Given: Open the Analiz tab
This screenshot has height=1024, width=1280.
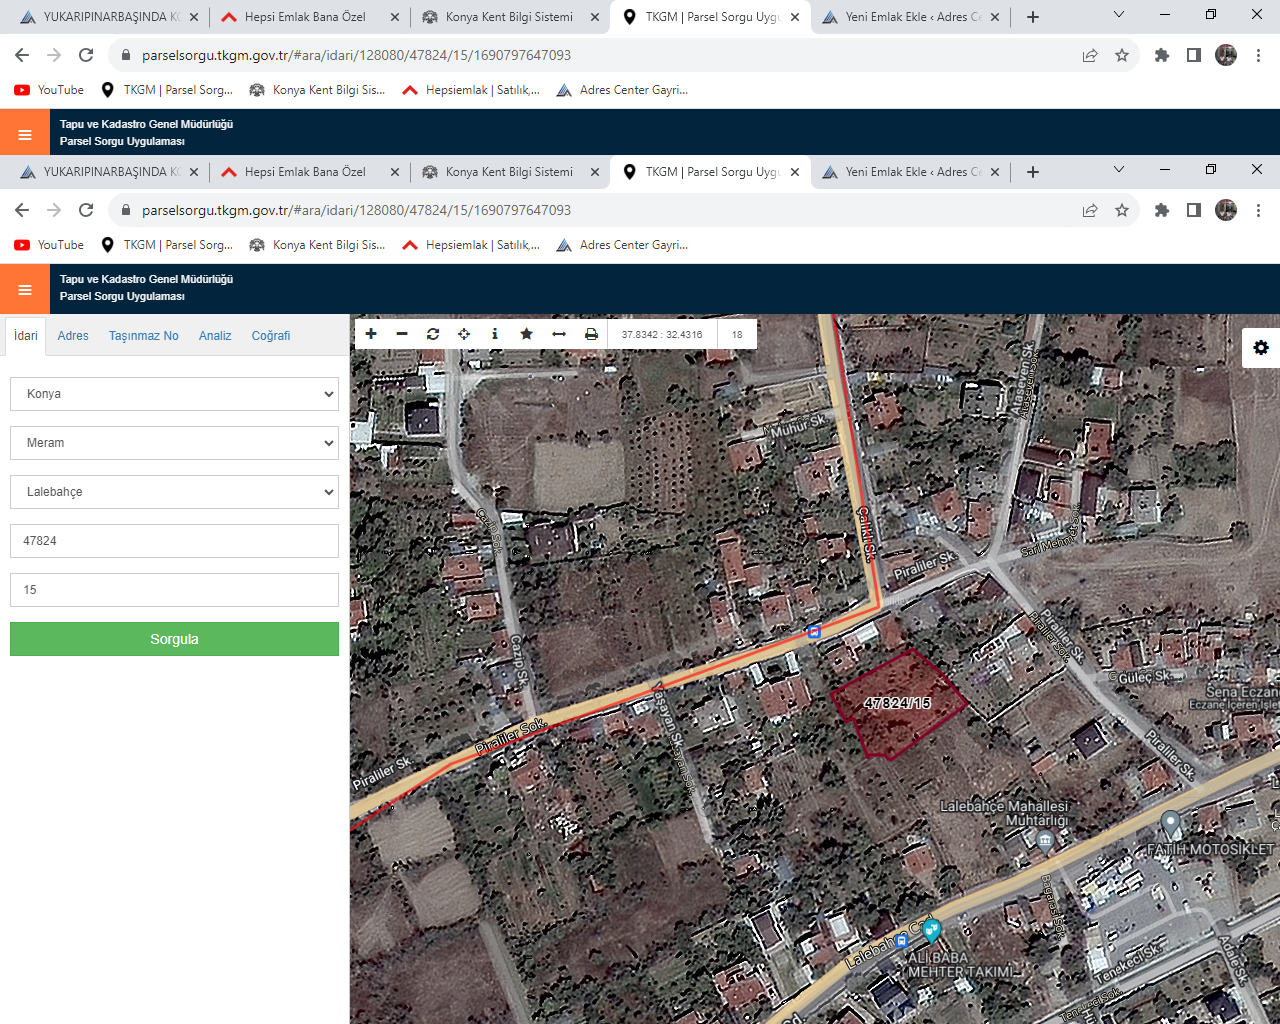Looking at the screenshot, I should coord(215,336).
